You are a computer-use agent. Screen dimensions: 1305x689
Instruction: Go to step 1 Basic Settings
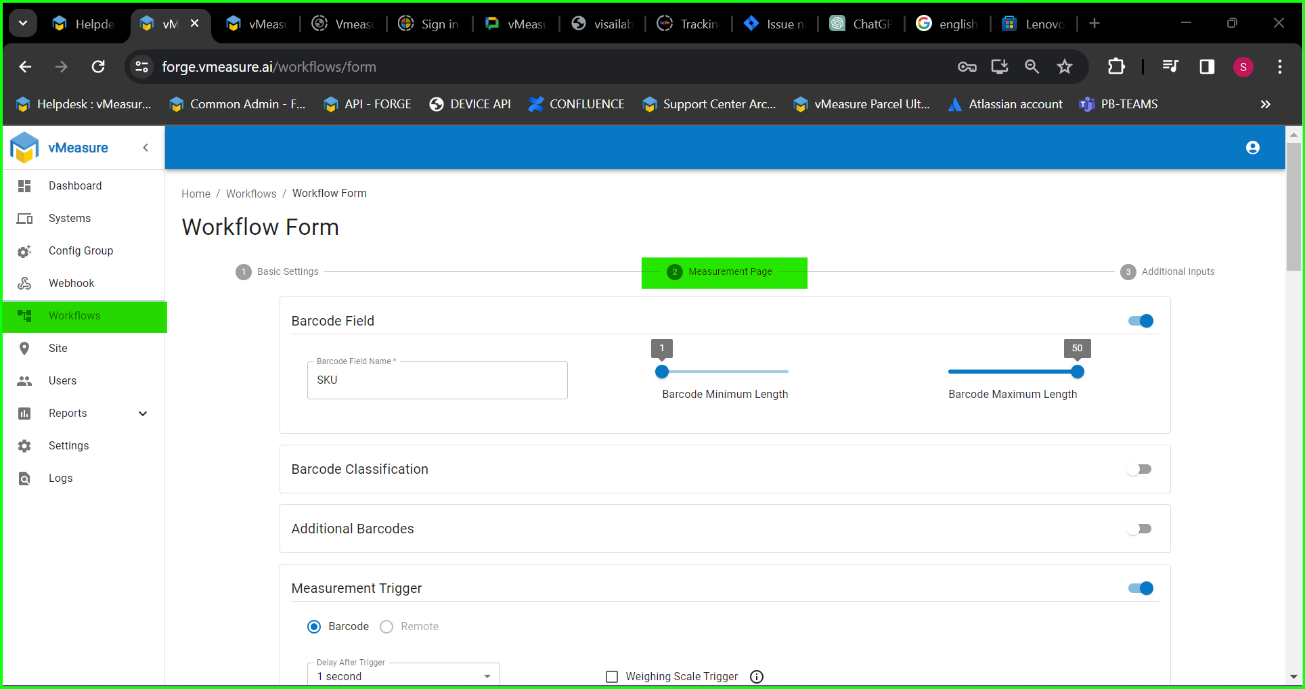tap(277, 272)
